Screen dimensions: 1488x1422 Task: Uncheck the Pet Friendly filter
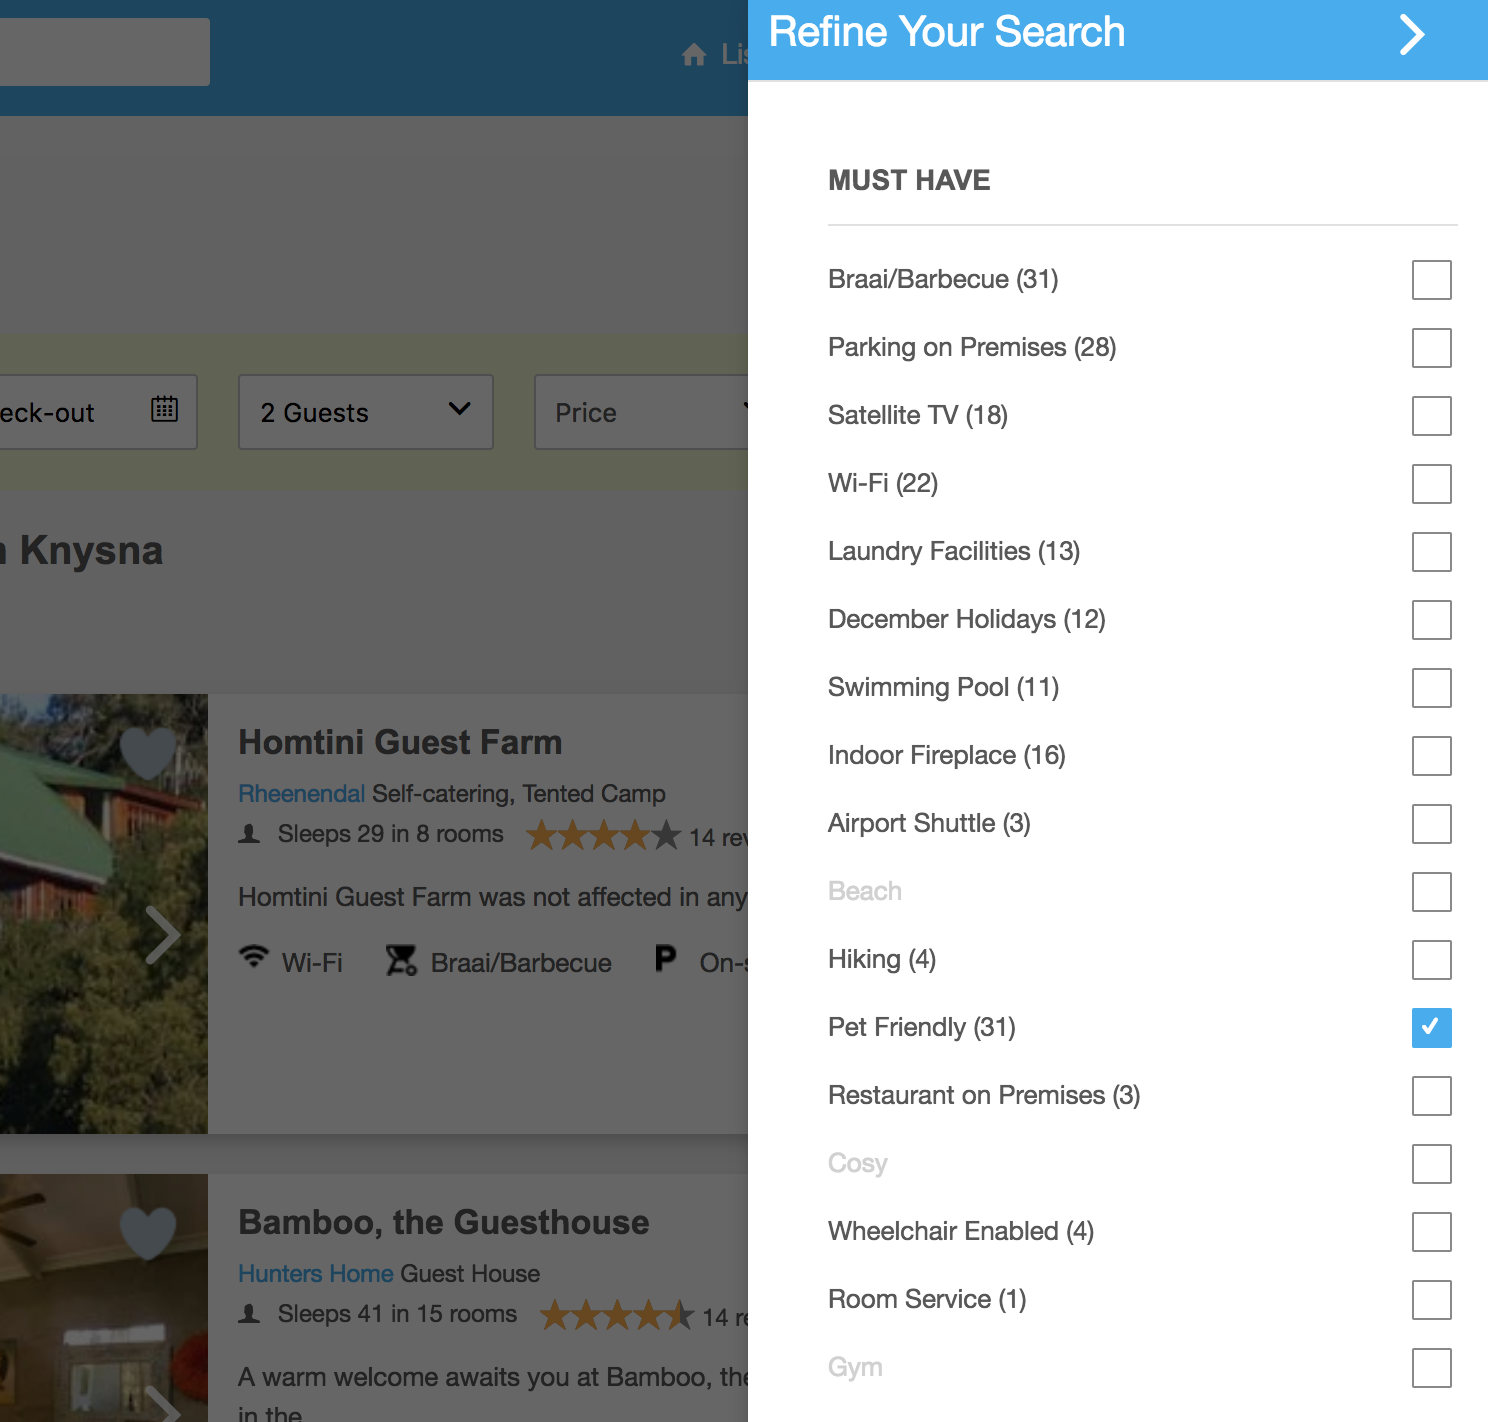point(1431,1028)
